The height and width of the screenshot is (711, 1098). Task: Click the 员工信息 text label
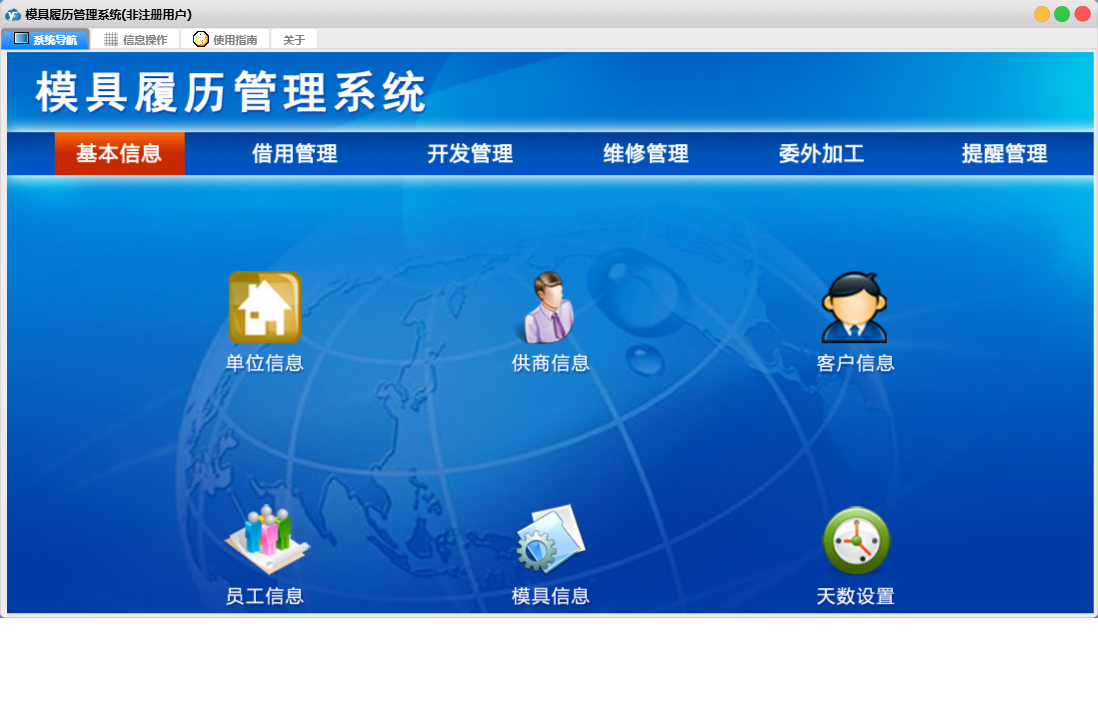265,596
